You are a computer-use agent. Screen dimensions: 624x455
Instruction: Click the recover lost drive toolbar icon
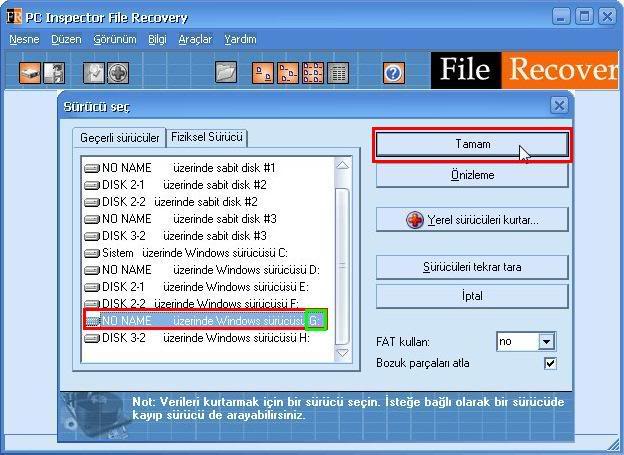click(118, 73)
